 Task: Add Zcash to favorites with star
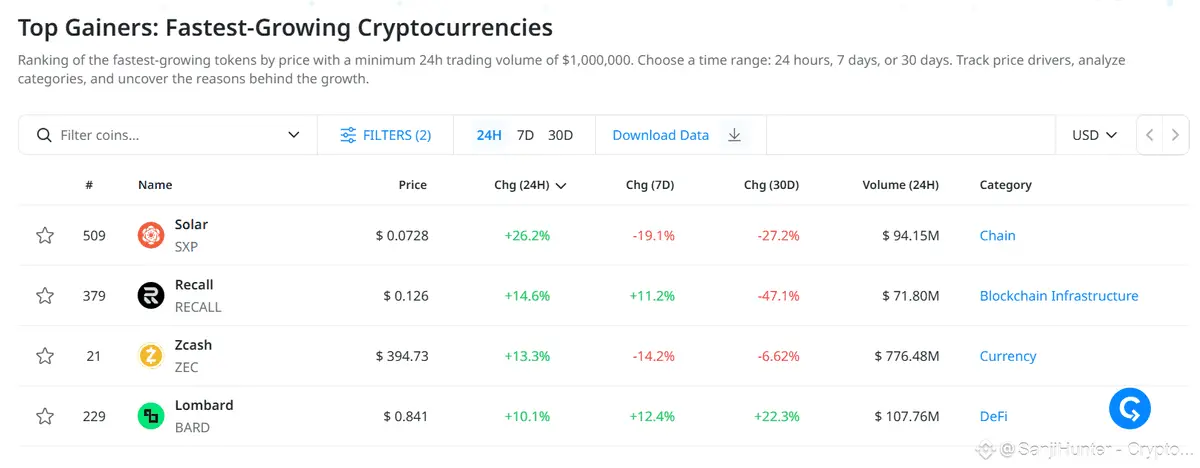pos(45,356)
